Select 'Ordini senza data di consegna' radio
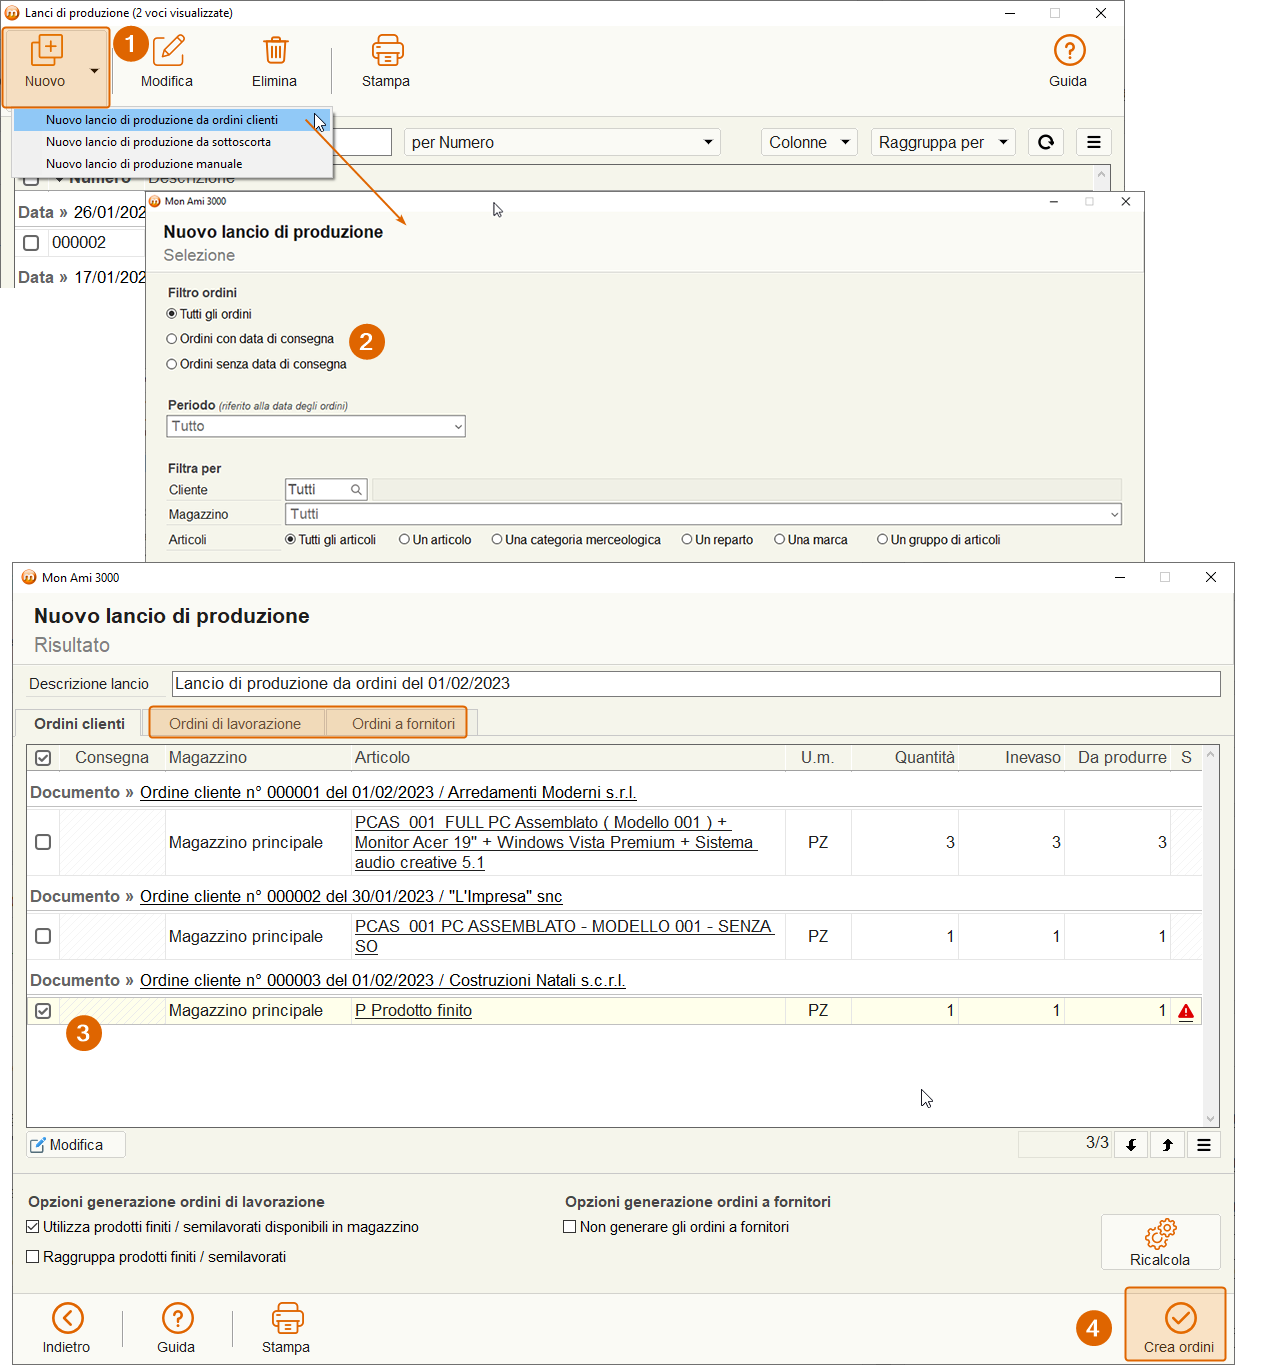 172,364
